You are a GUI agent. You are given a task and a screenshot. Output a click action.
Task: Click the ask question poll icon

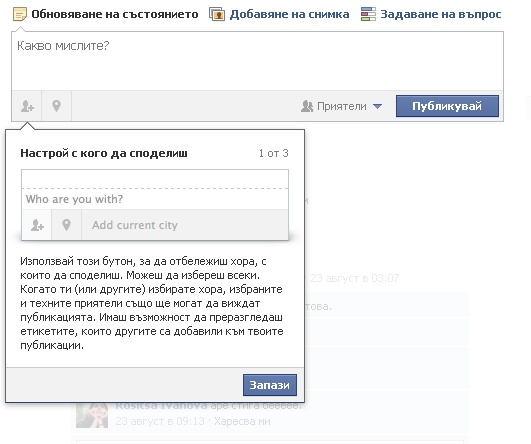coord(368,14)
